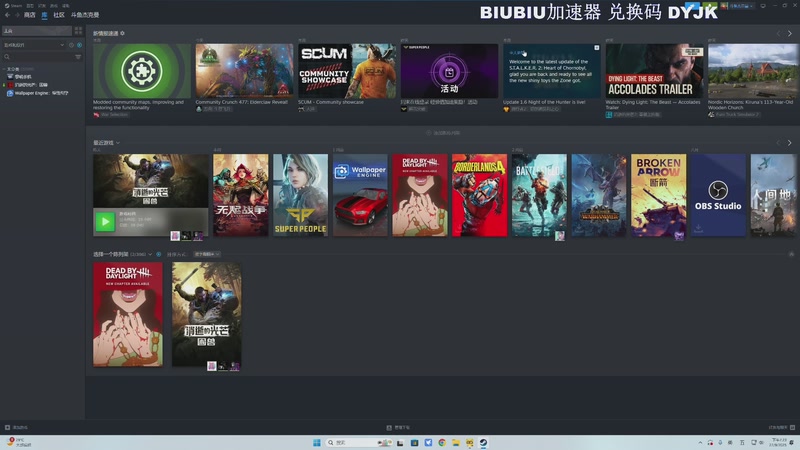The image size is (800, 450).
Task: Open the blue announcements icon in header
Action: click(692, 6)
